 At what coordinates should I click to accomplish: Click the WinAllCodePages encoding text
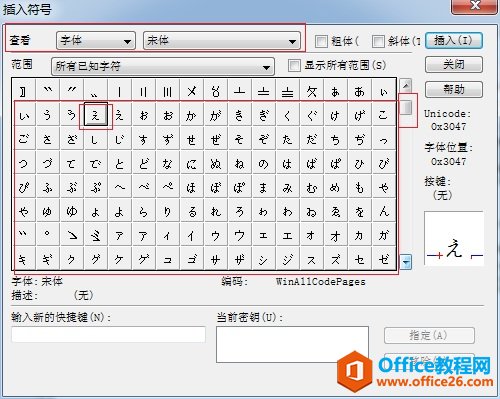[x=321, y=282]
